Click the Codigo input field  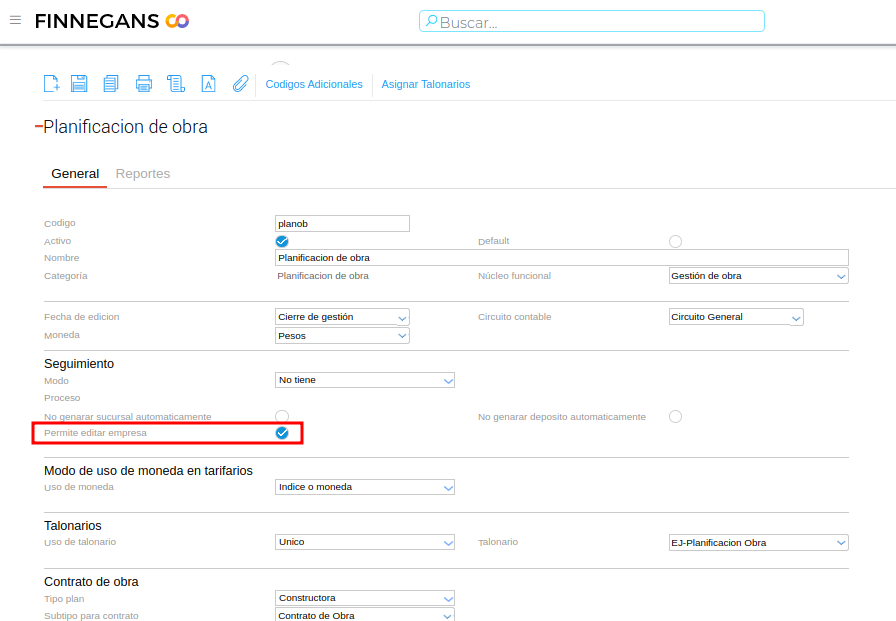pyautogui.click(x=342, y=223)
